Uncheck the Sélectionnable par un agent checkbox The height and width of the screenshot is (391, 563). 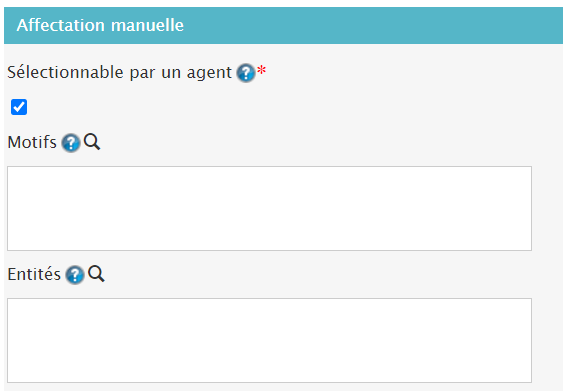click(19, 107)
